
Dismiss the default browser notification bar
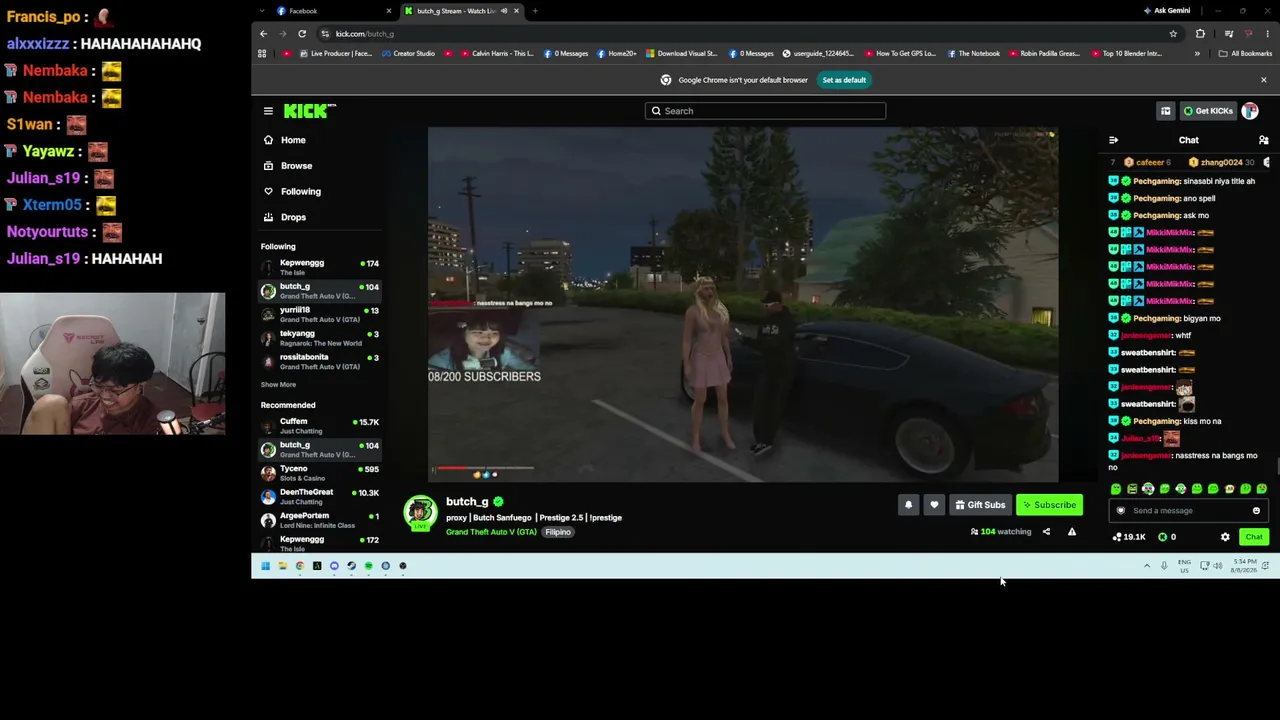(x=1263, y=80)
